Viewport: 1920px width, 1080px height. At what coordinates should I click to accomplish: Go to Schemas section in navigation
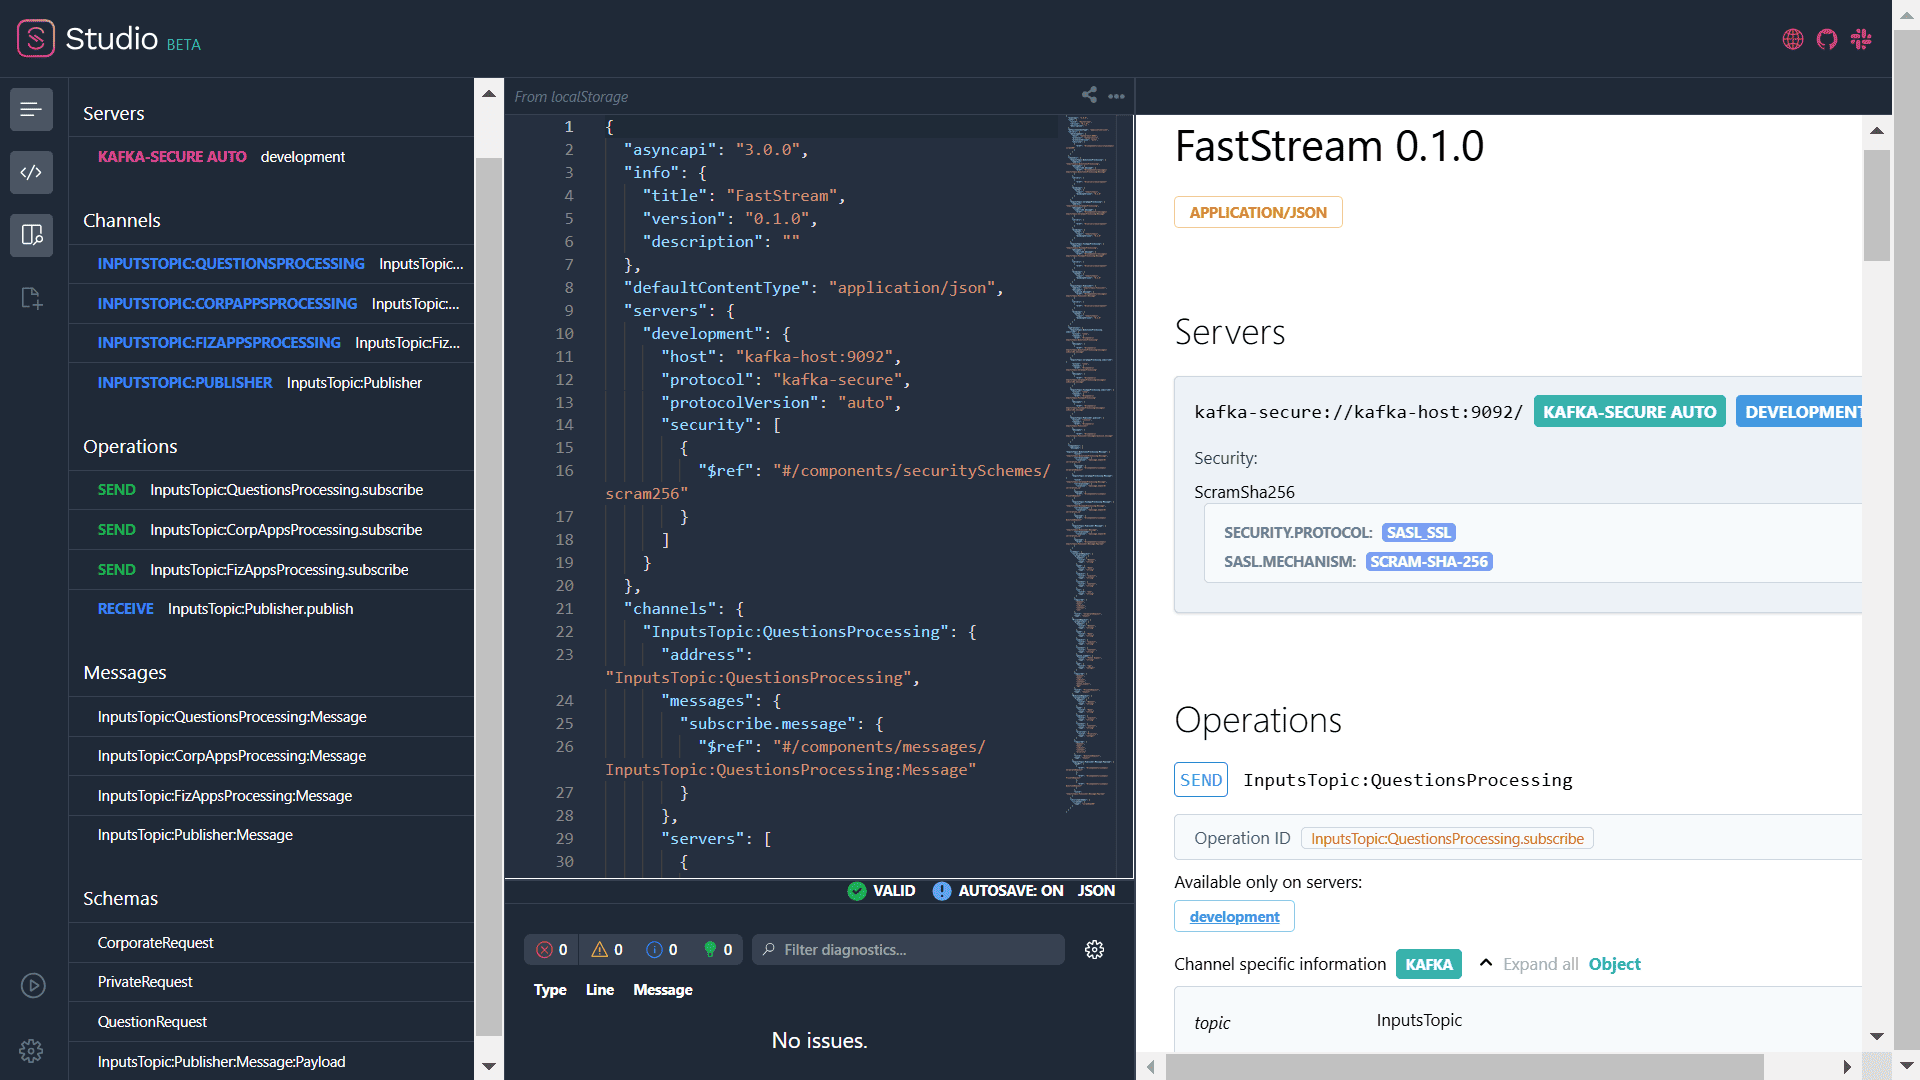120,898
